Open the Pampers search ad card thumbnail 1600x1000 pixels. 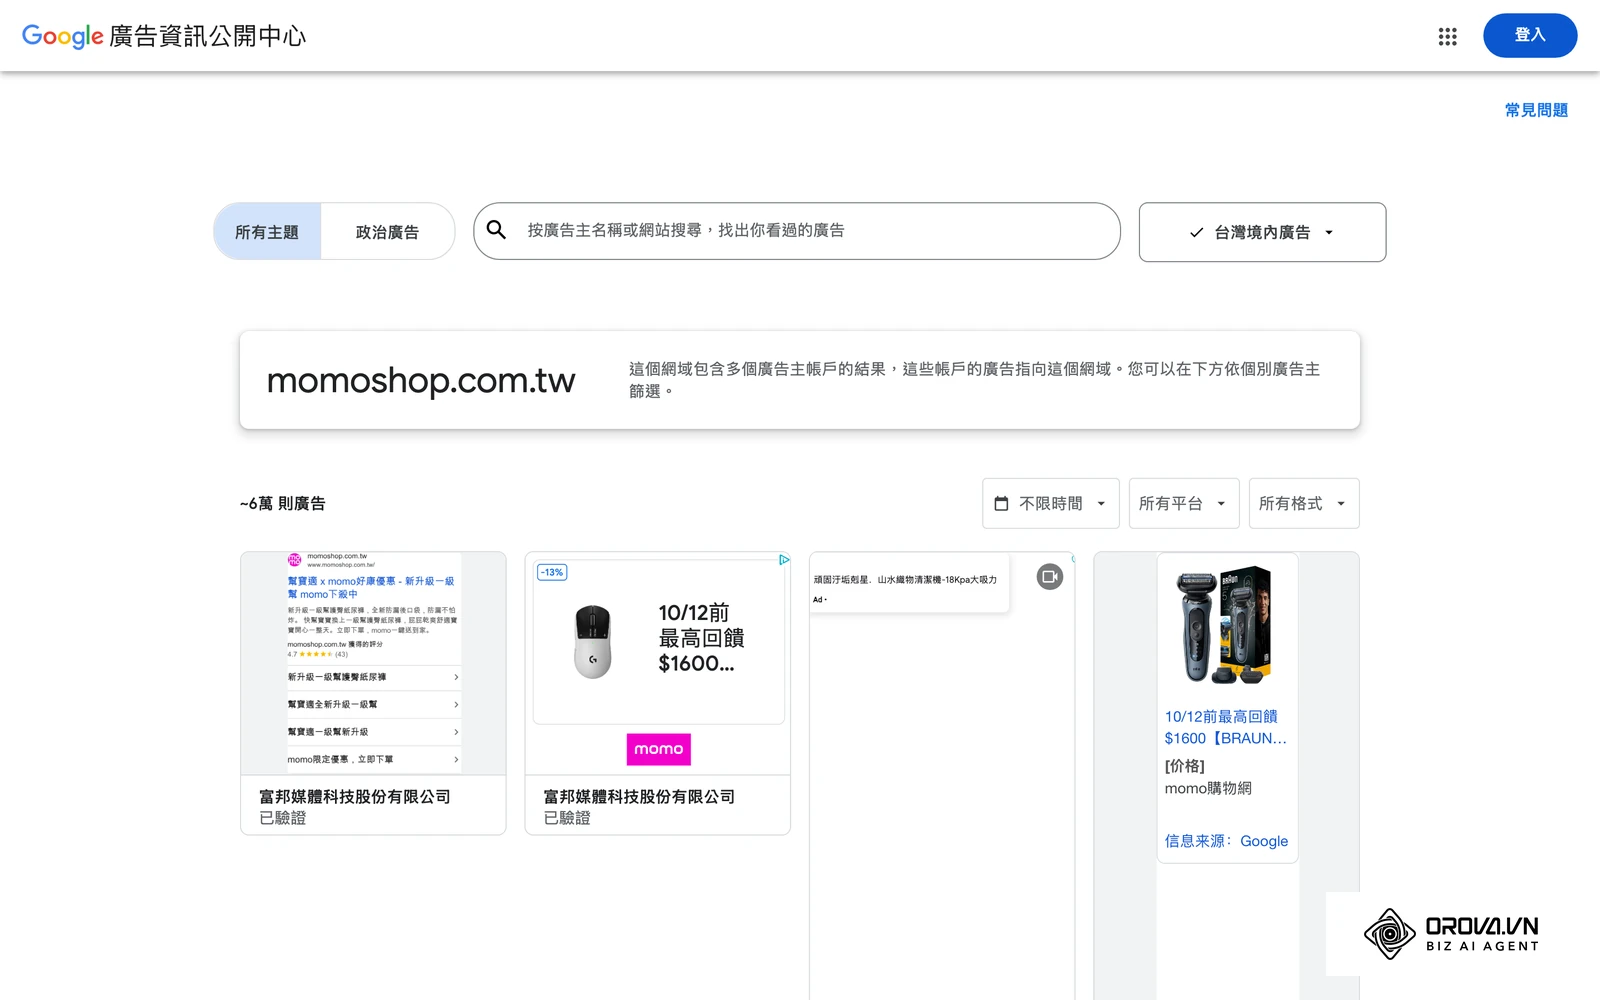pos(373,663)
